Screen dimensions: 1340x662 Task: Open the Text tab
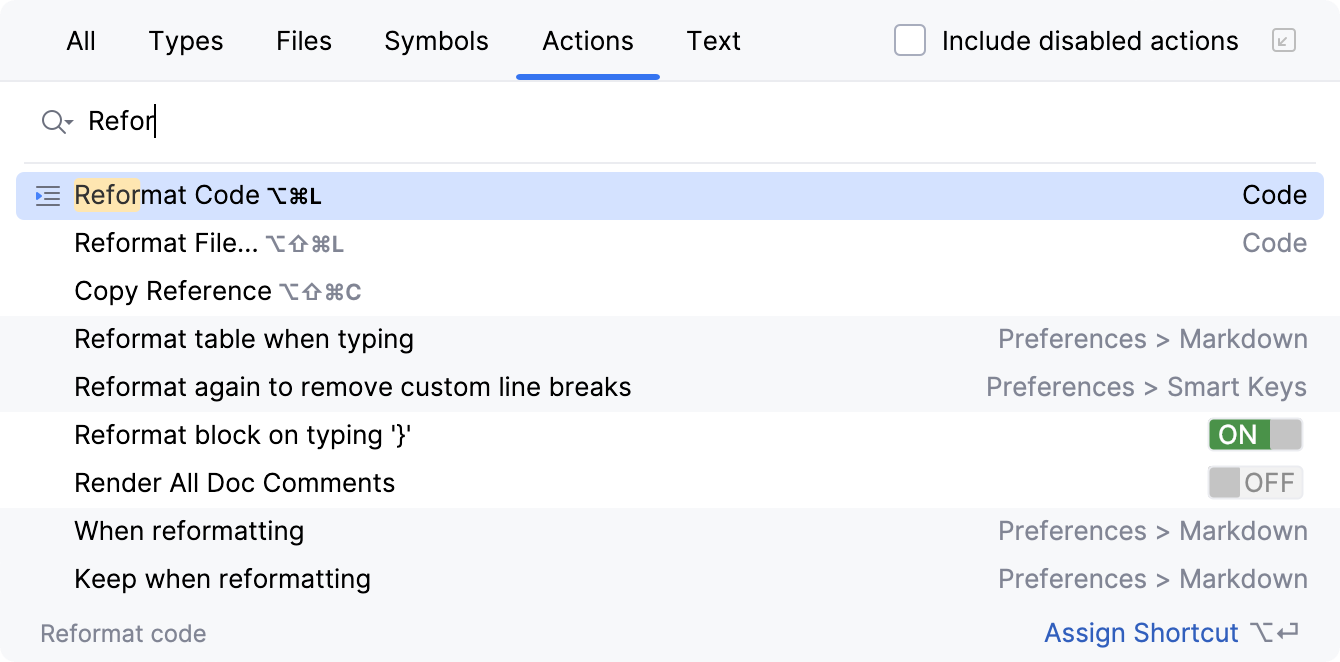coord(713,41)
